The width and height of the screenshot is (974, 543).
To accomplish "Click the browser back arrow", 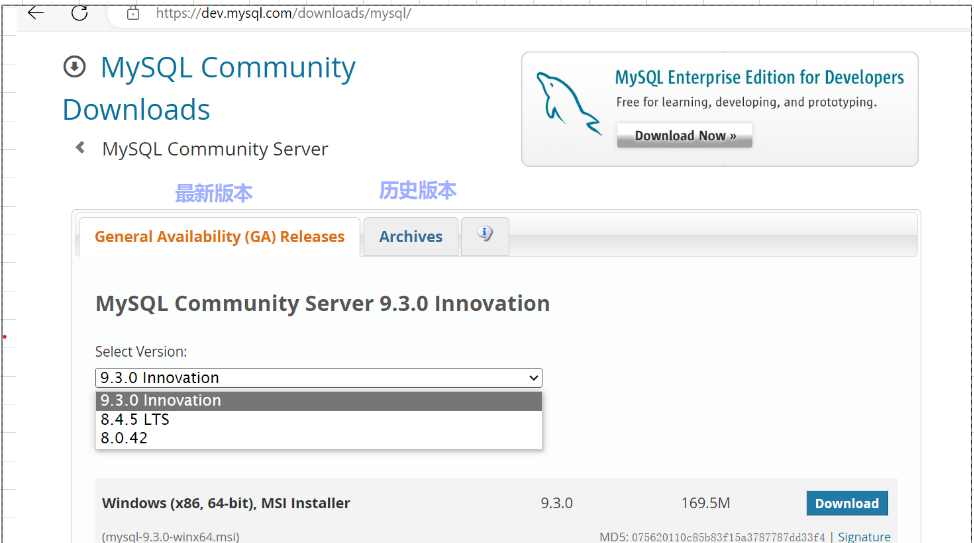I will [x=36, y=12].
